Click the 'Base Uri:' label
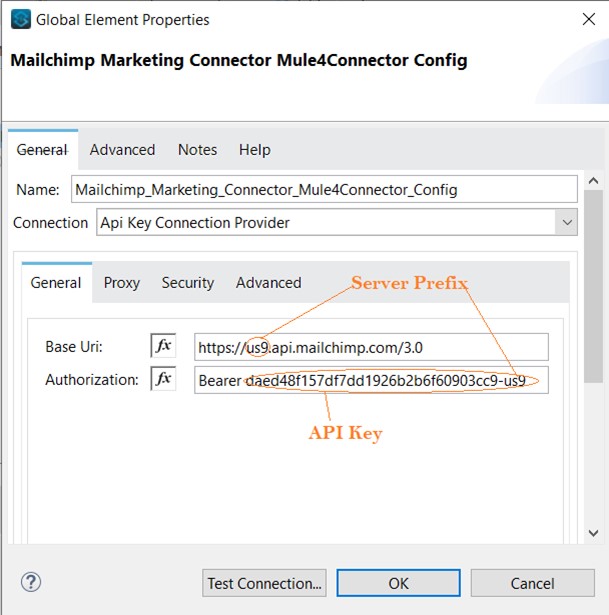The width and height of the screenshot is (609, 615). (74, 347)
